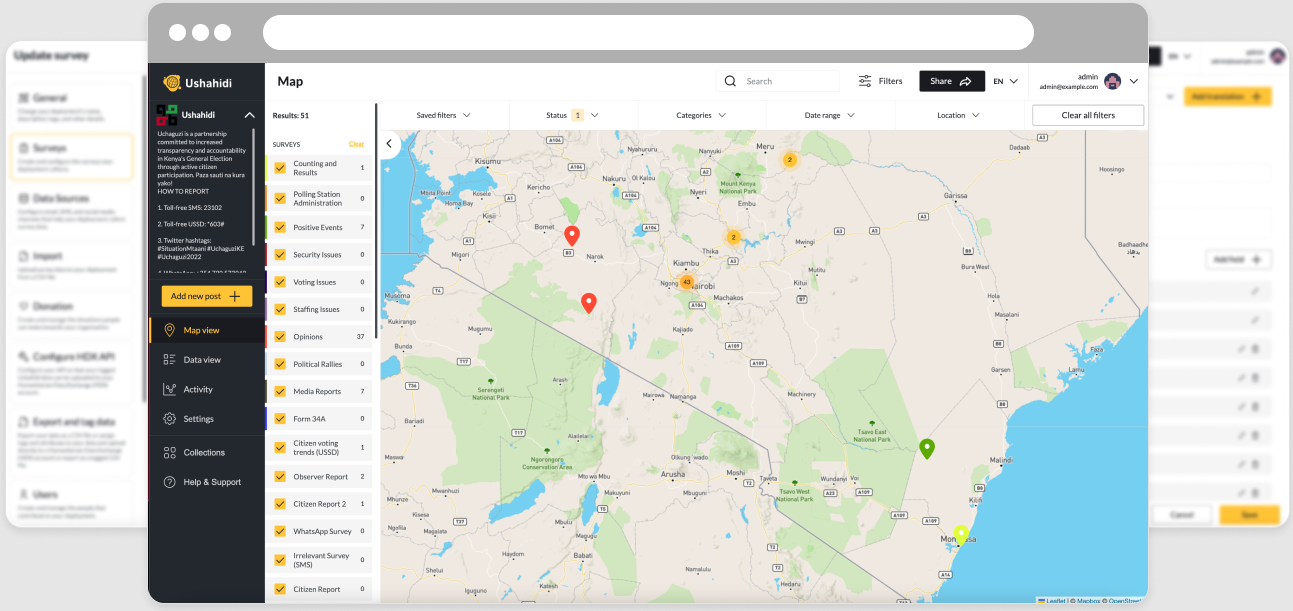
Task: Open the EN language dropdown
Action: (1005, 81)
